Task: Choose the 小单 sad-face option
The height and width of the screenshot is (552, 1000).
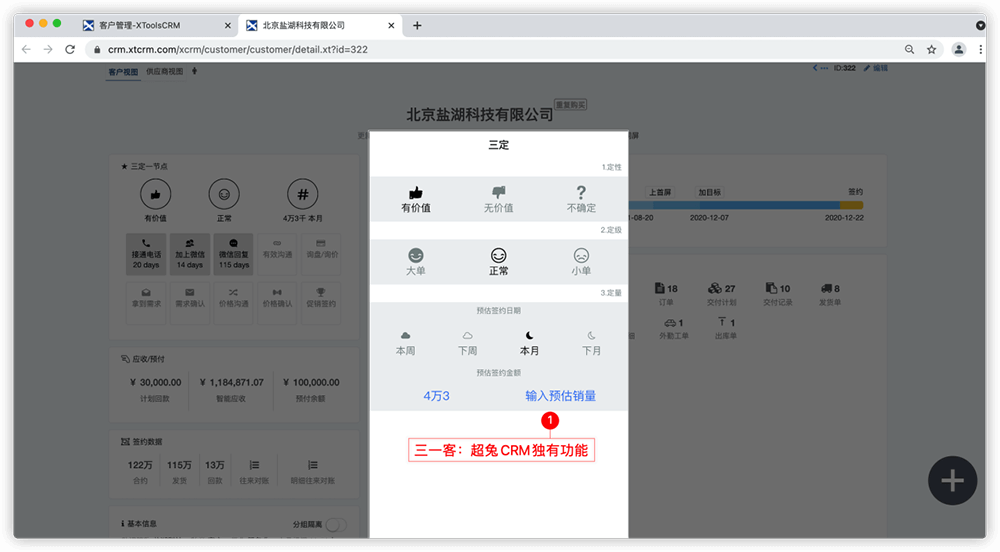Action: pos(581,262)
